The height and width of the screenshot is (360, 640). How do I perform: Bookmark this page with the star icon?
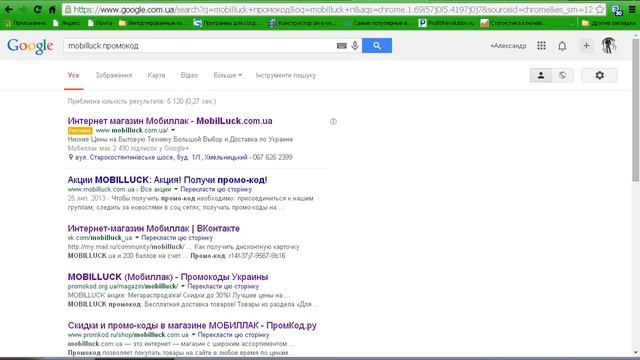pos(600,9)
